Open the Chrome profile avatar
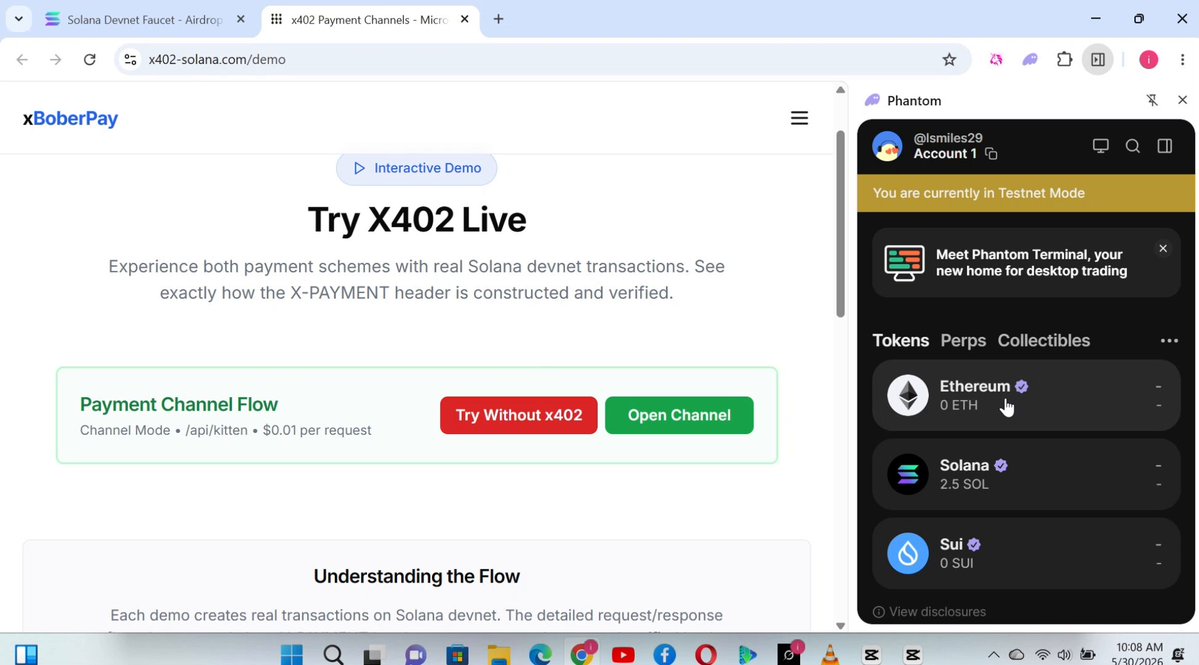The height and width of the screenshot is (665, 1199). click(x=1149, y=60)
